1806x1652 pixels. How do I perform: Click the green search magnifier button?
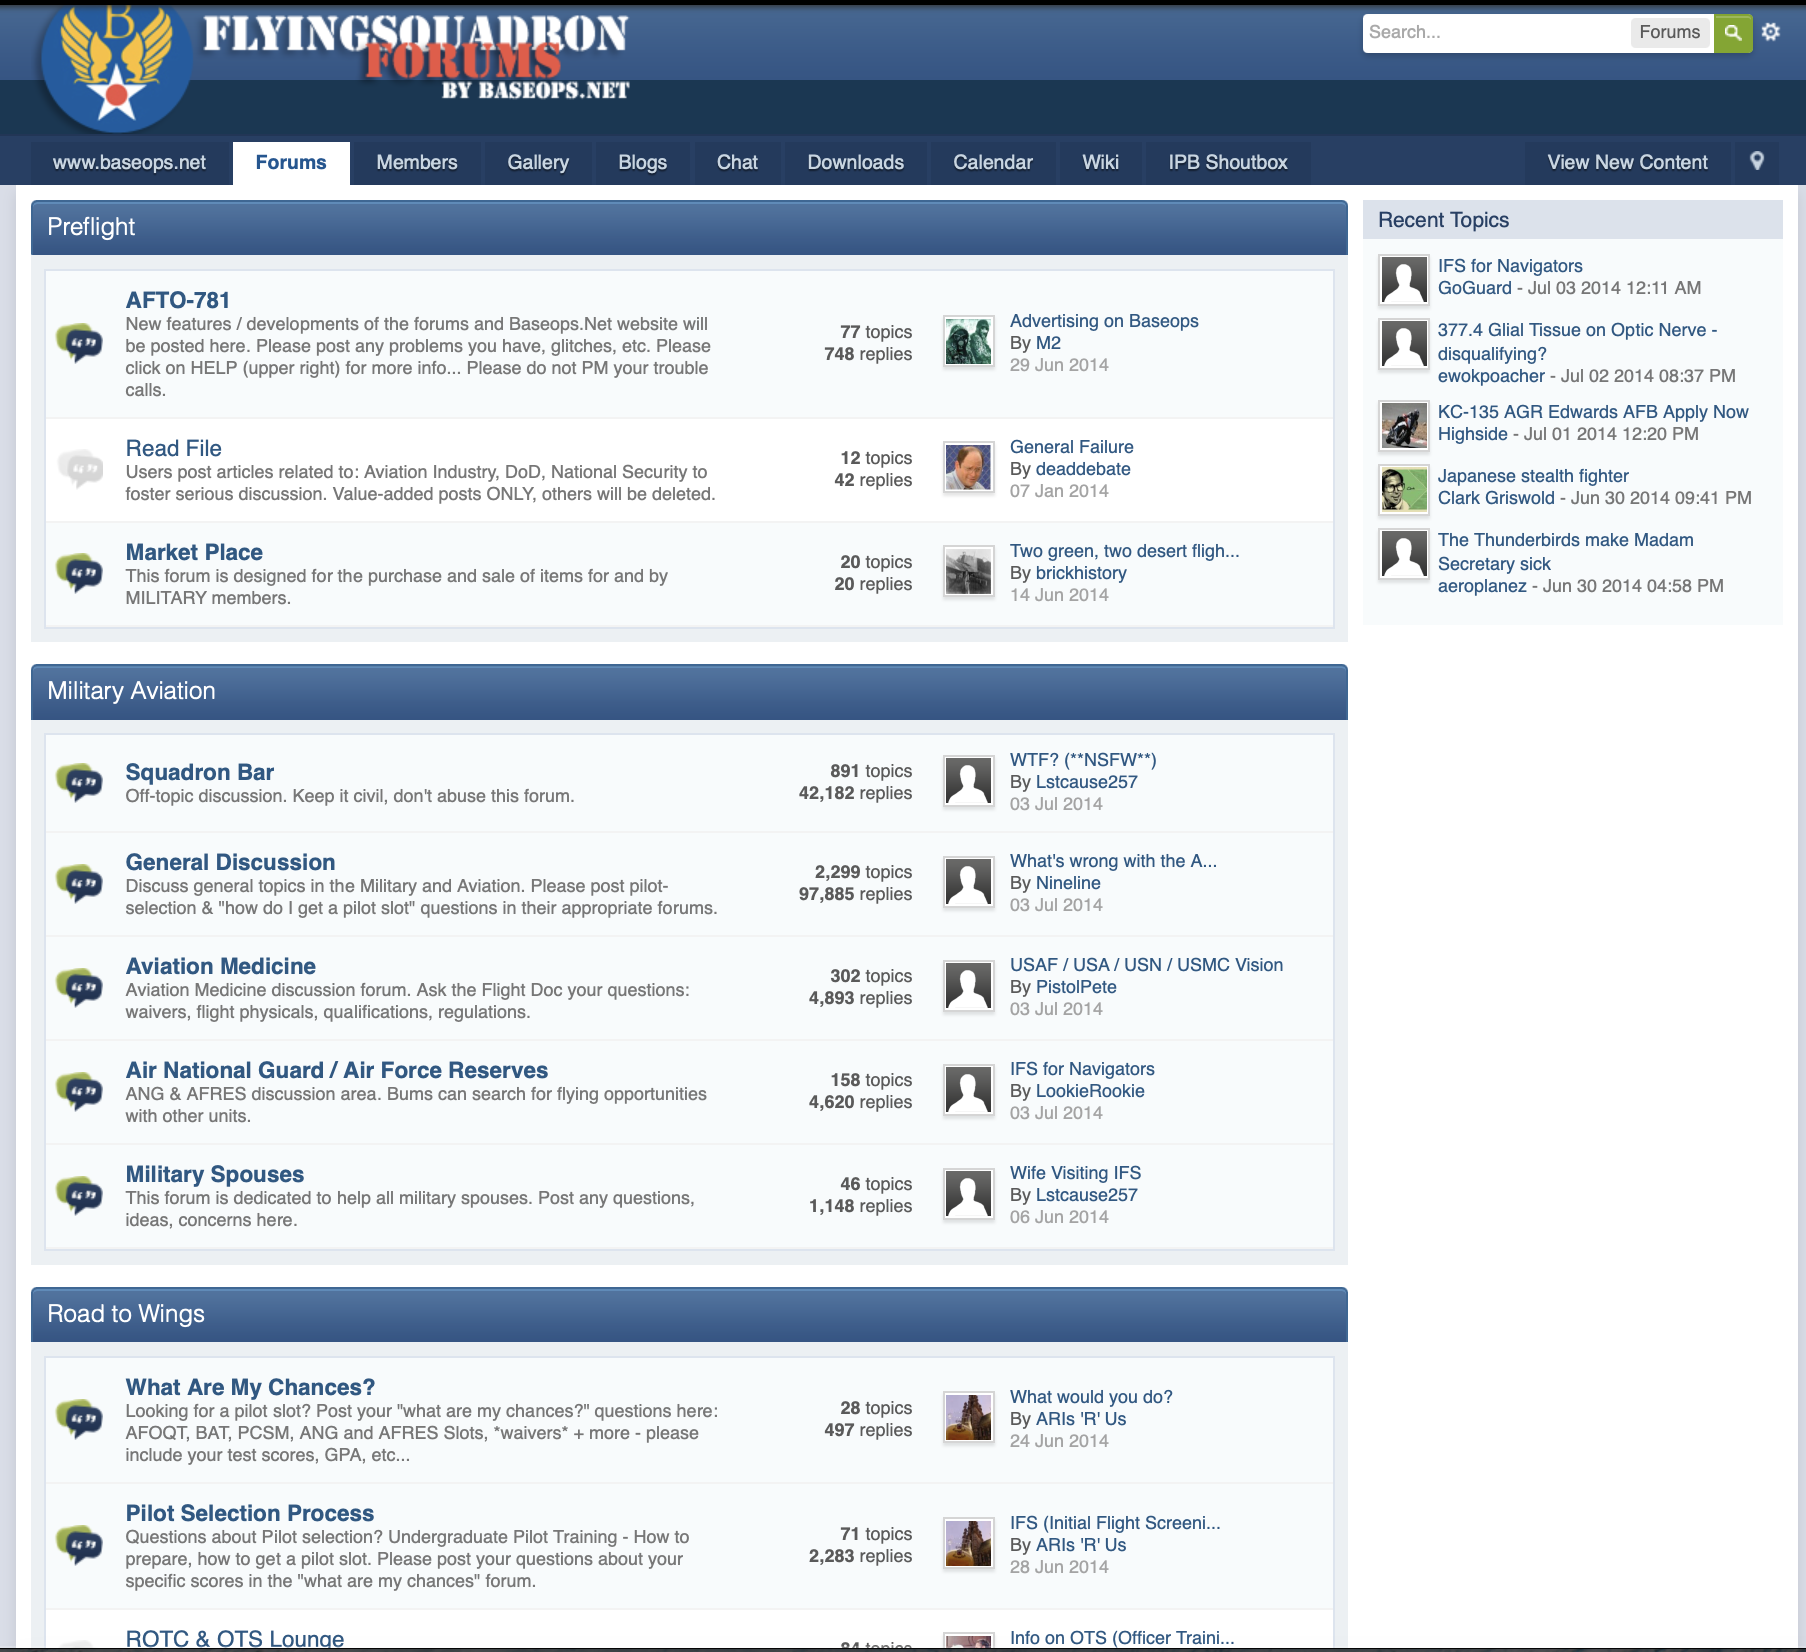pyautogui.click(x=1733, y=33)
